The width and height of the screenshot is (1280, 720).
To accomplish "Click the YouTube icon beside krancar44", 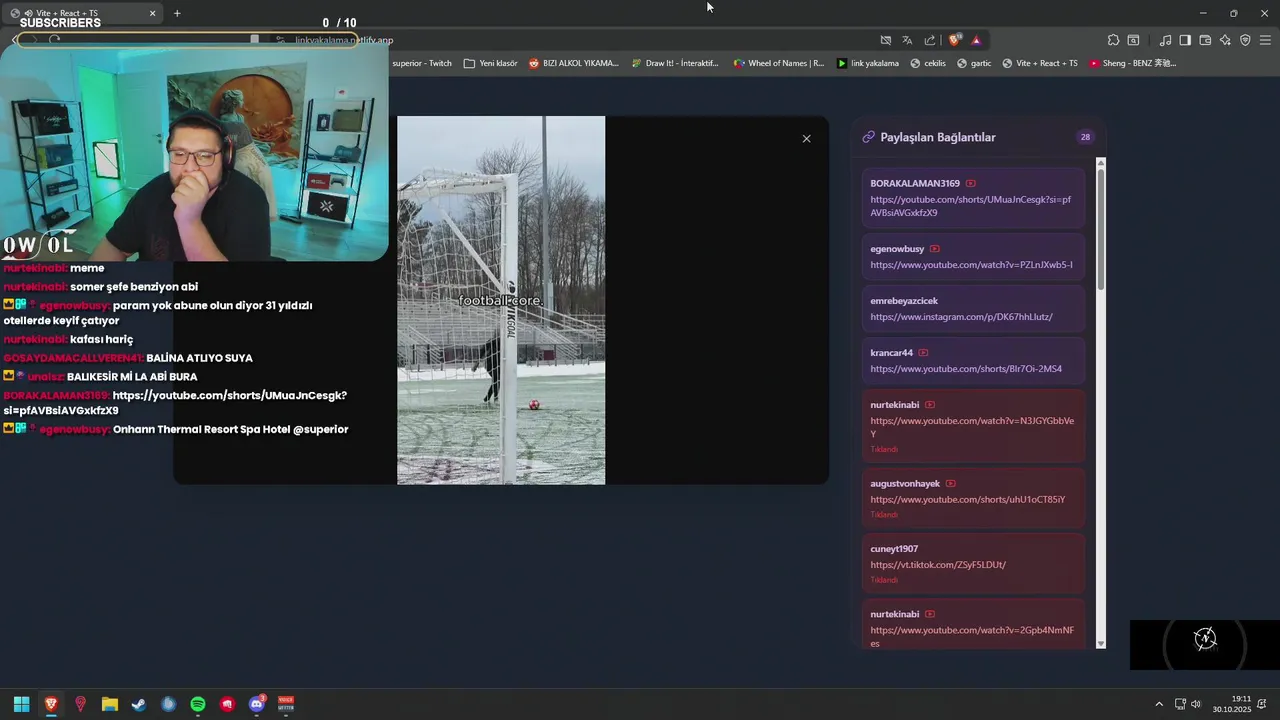I will coord(923,353).
